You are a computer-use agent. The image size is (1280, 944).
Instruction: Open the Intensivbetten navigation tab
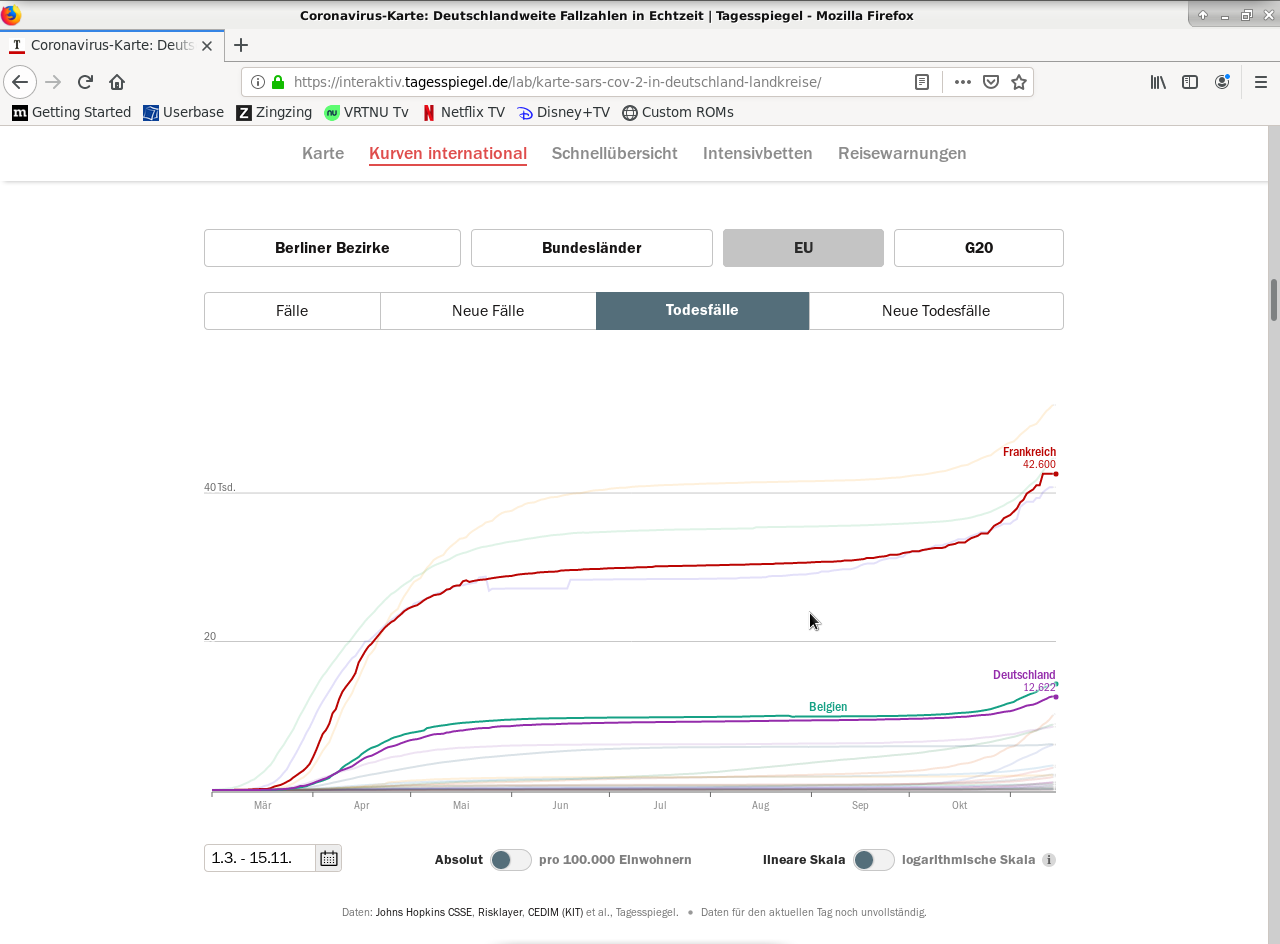coord(757,153)
